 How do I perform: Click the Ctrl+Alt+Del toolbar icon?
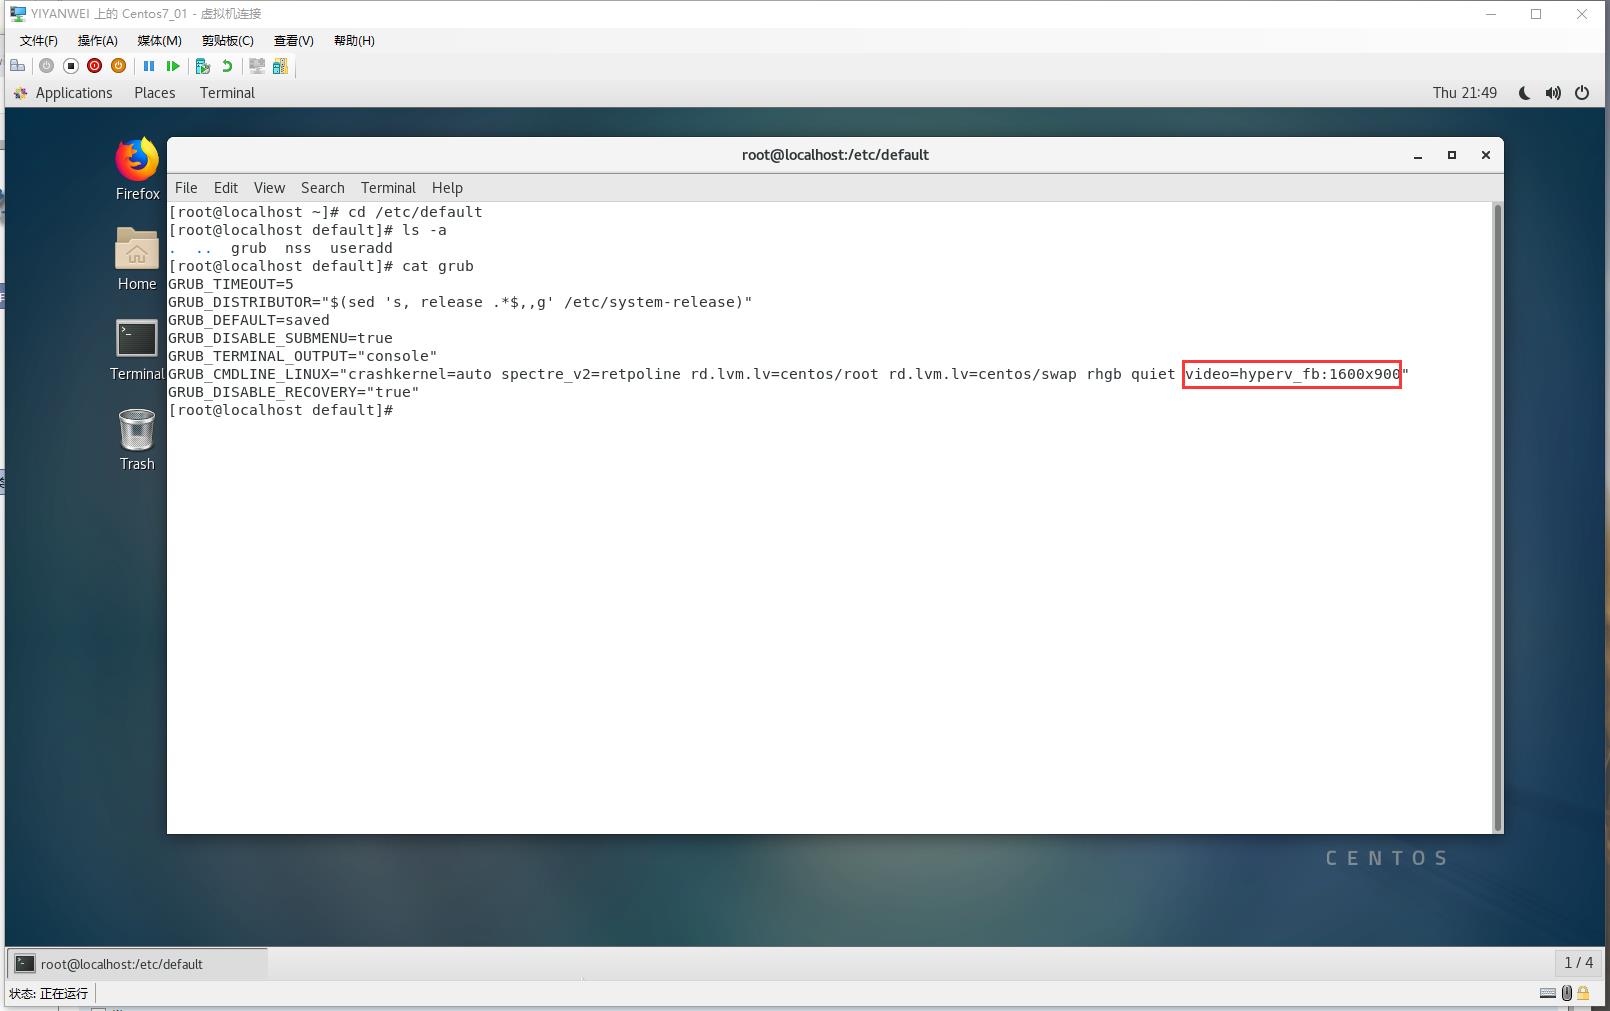coord(18,66)
